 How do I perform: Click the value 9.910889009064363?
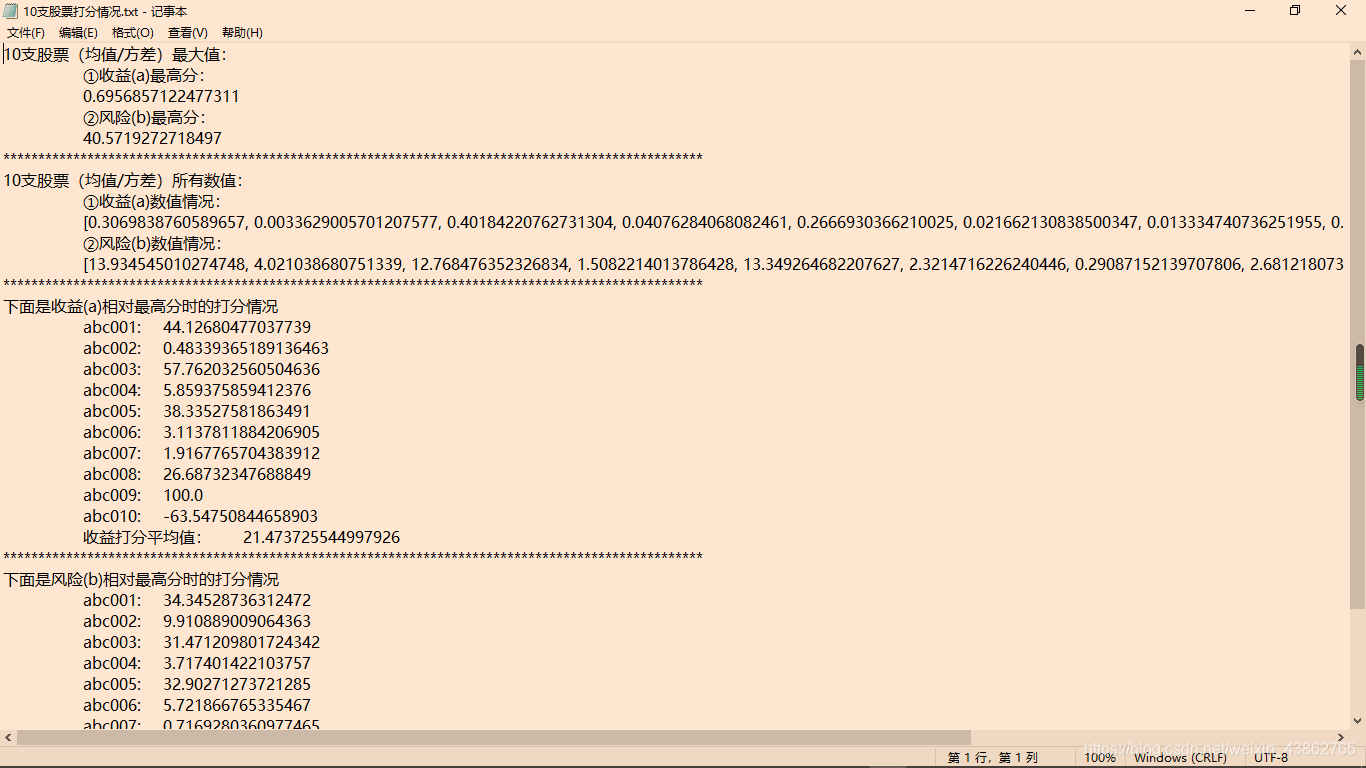[x=237, y=622]
